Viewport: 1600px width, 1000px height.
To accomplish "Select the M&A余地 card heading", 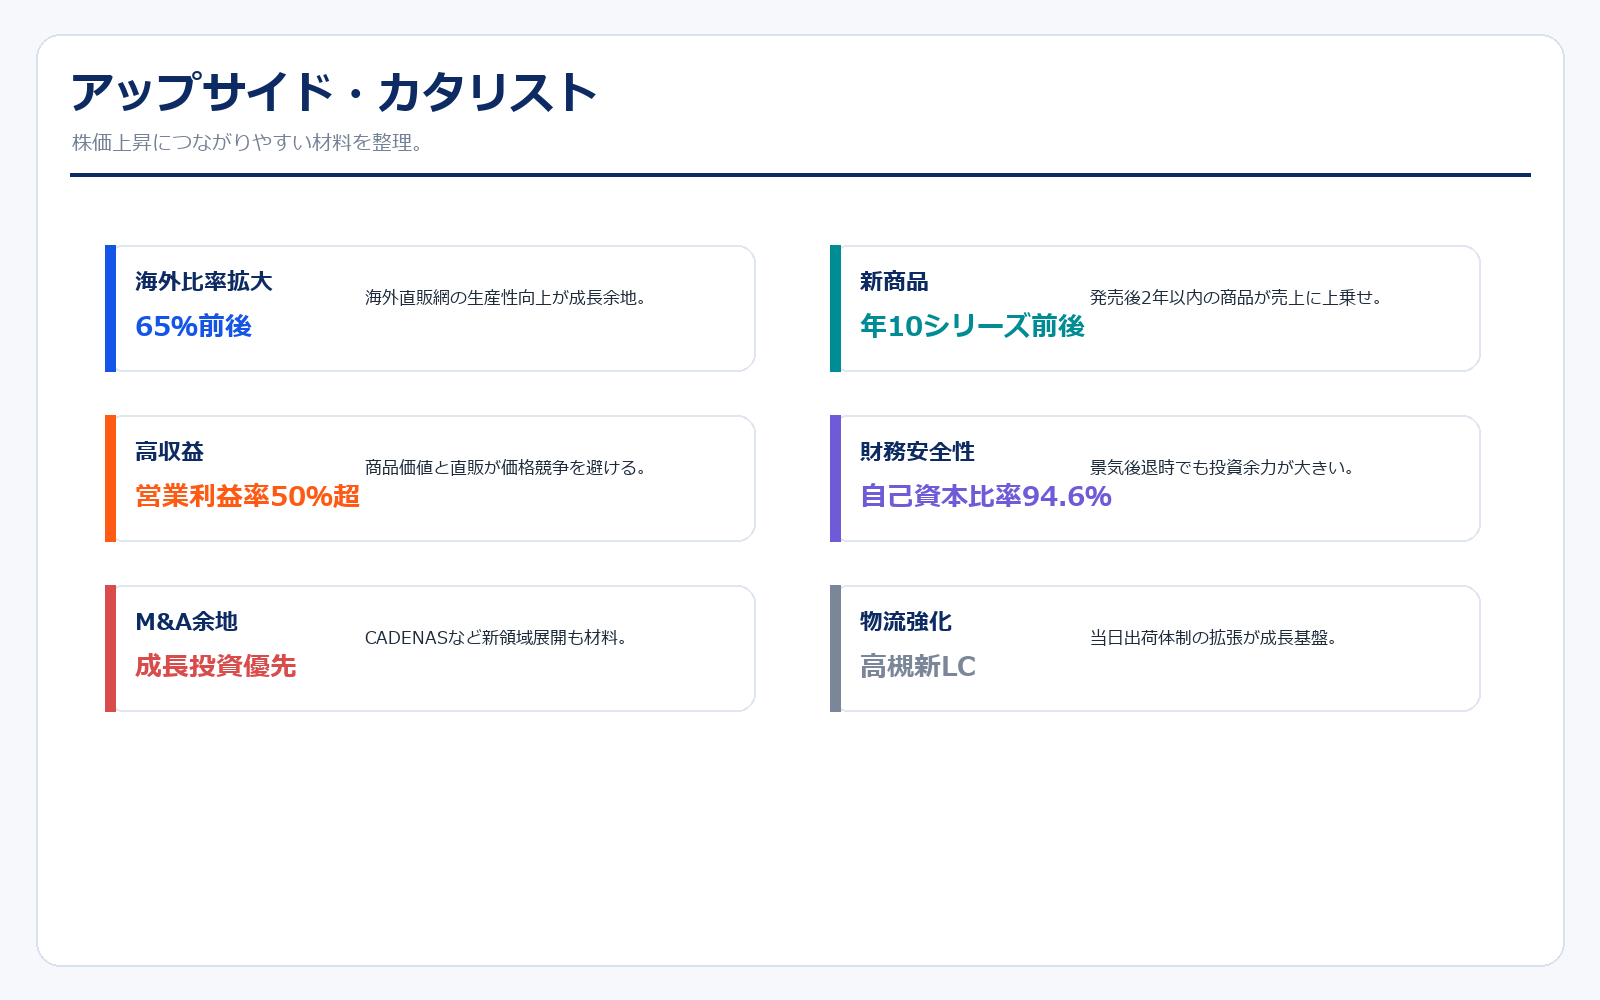I will click(187, 622).
